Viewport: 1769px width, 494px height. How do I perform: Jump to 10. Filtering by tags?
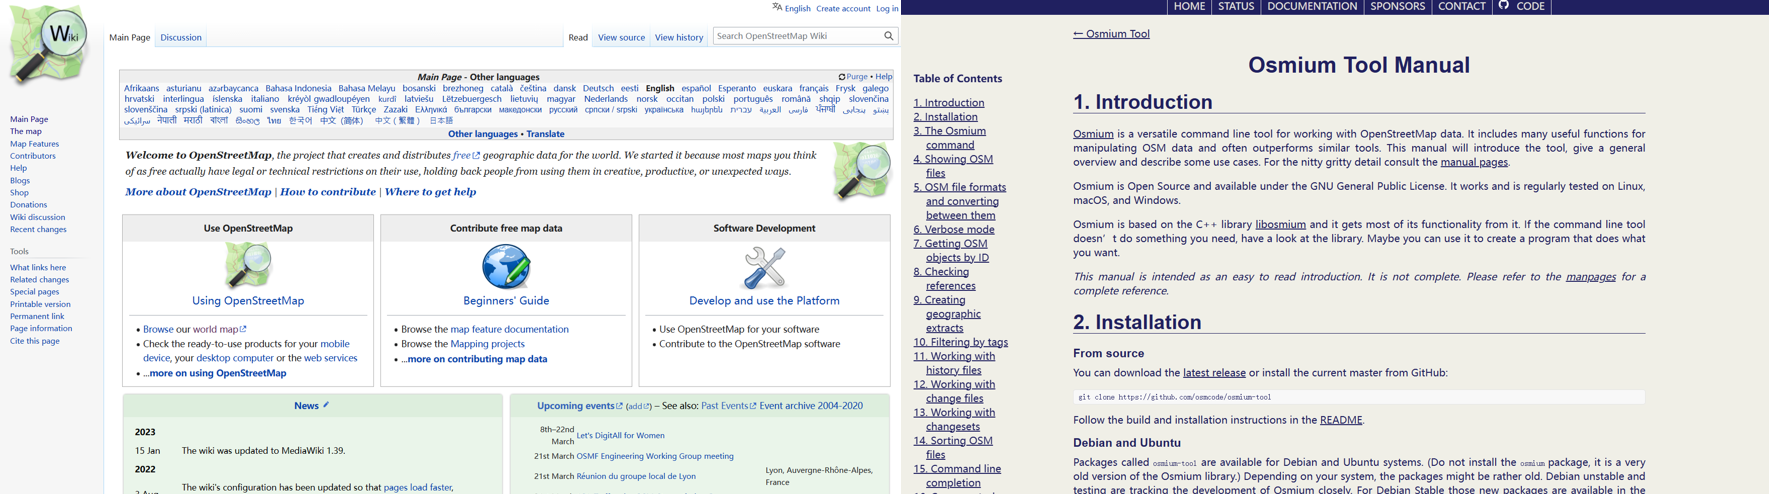[960, 342]
